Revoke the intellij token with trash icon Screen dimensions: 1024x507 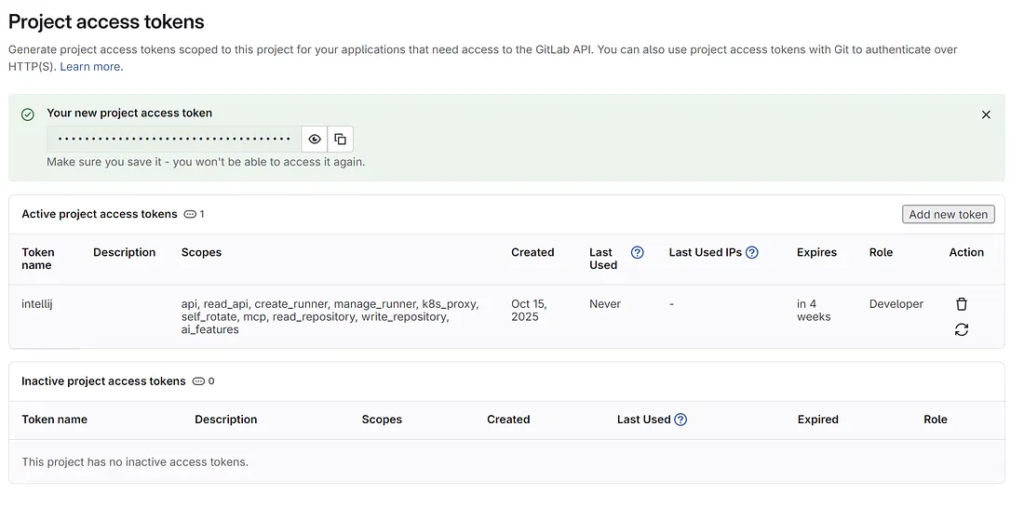pos(961,304)
